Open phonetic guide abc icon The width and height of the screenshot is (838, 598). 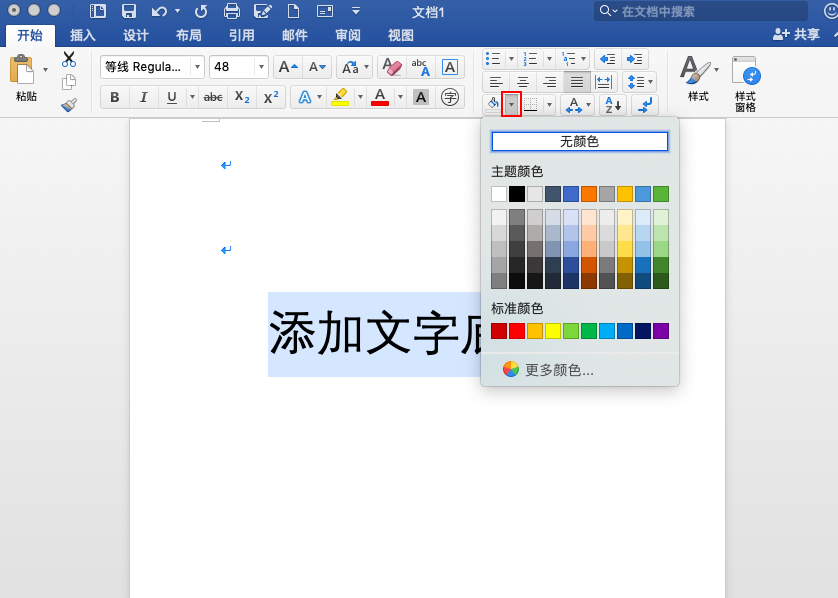421,67
